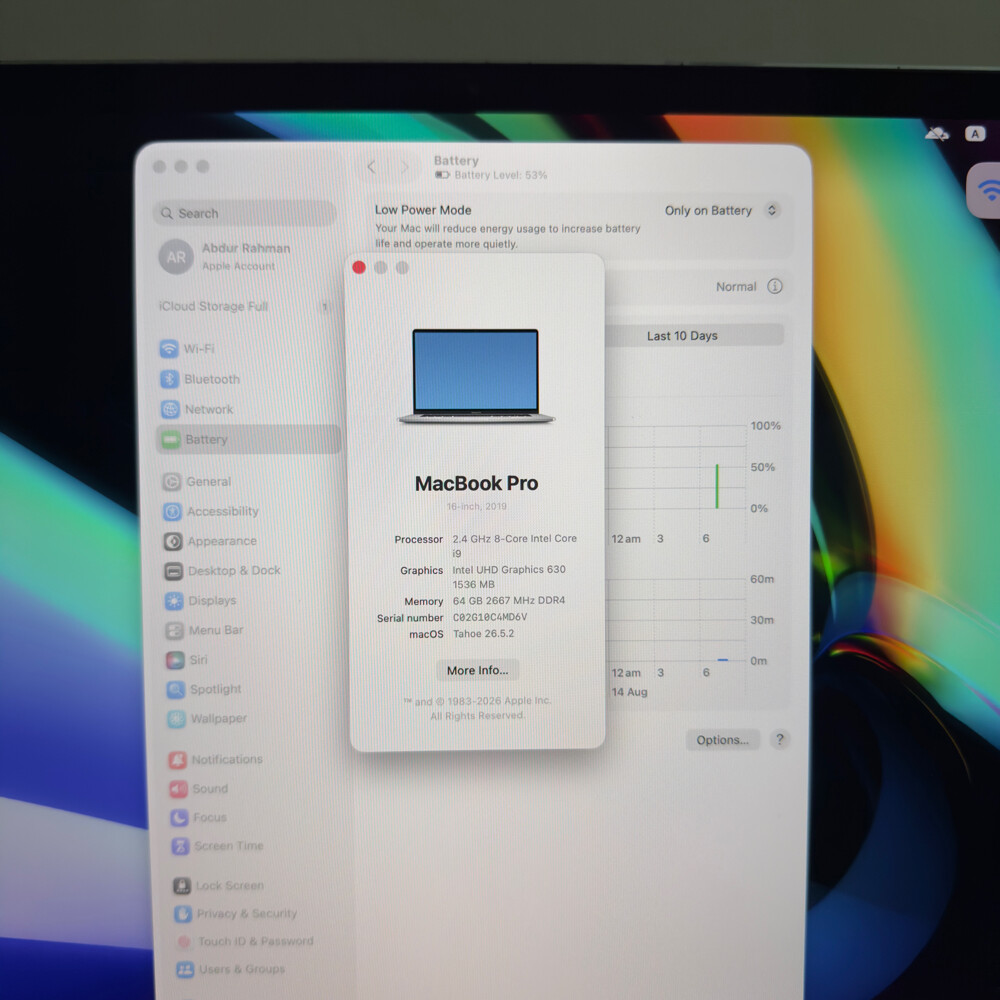
Task: Switch to Last 10 Days tab
Action: point(682,335)
